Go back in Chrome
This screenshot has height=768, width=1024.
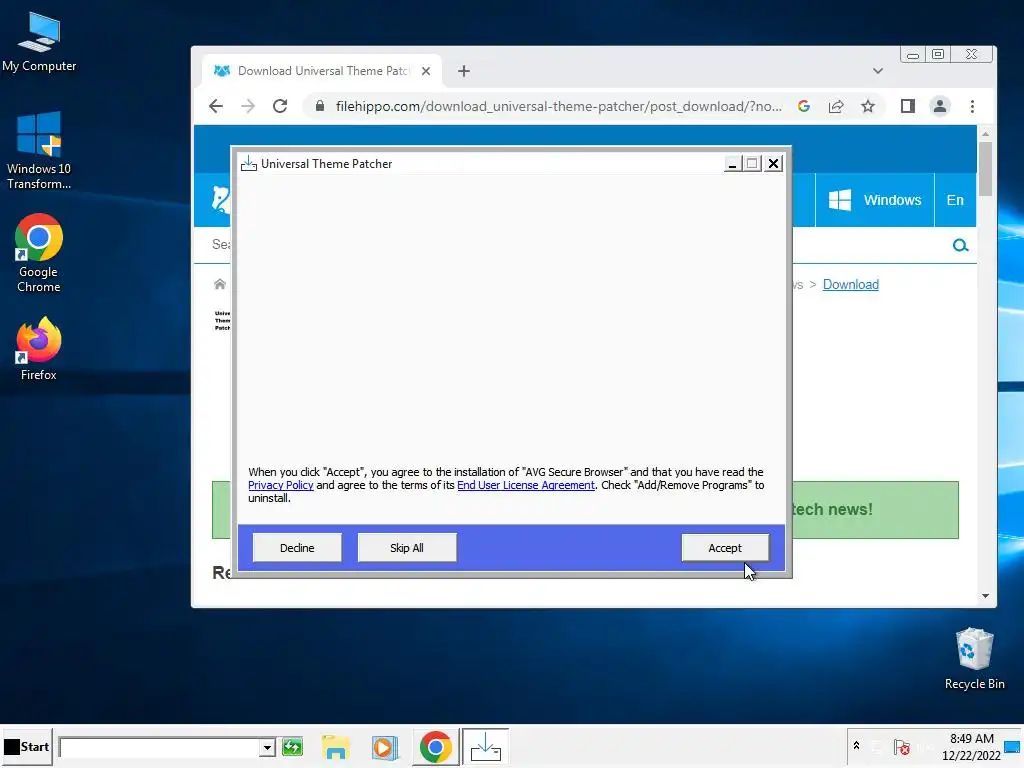(216, 106)
